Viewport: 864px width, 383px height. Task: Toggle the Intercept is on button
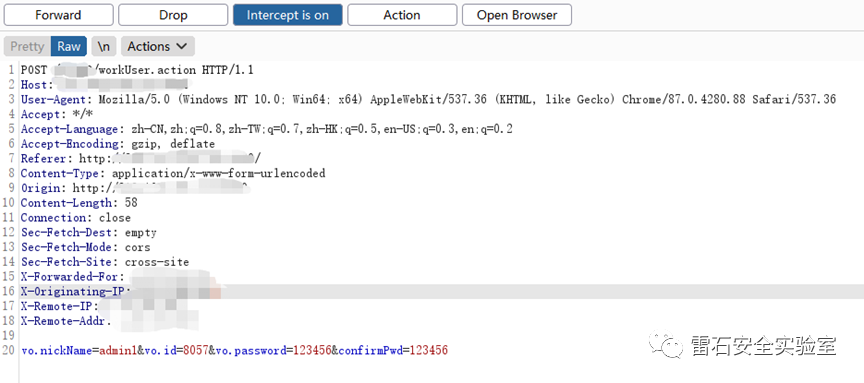(x=288, y=15)
